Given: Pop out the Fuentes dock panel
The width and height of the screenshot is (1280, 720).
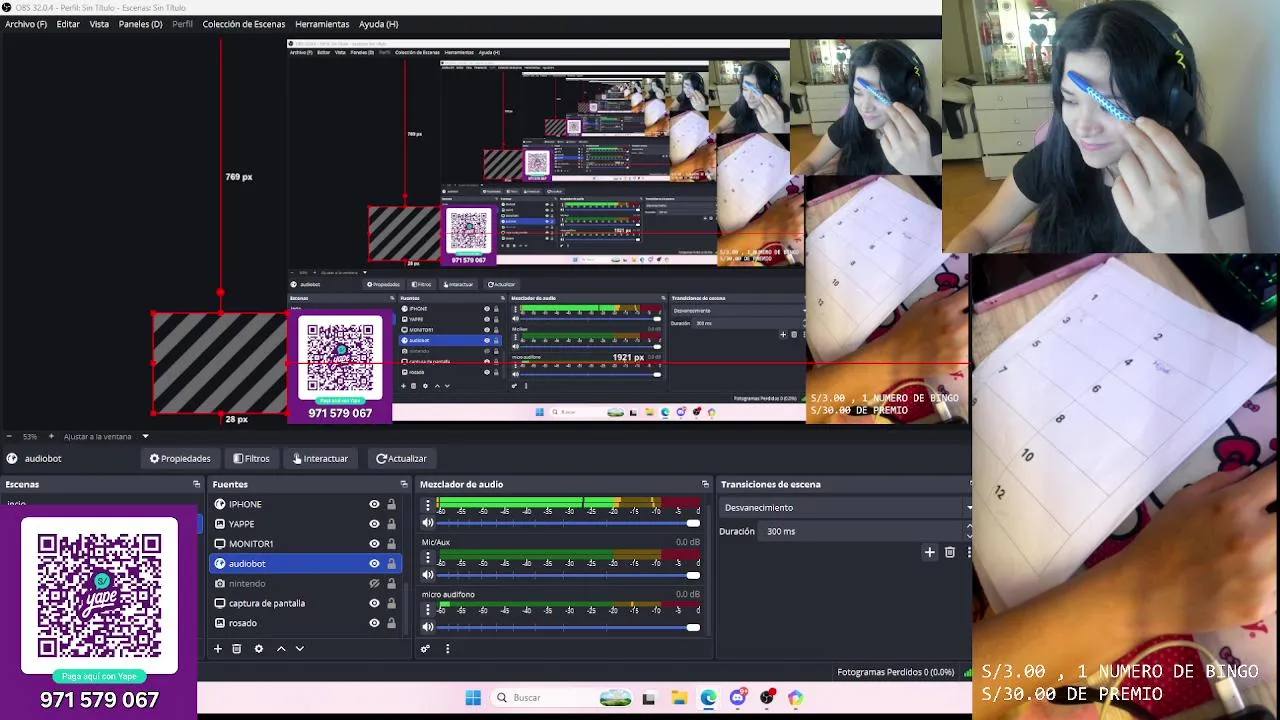Looking at the screenshot, I should [x=404, y=484].
